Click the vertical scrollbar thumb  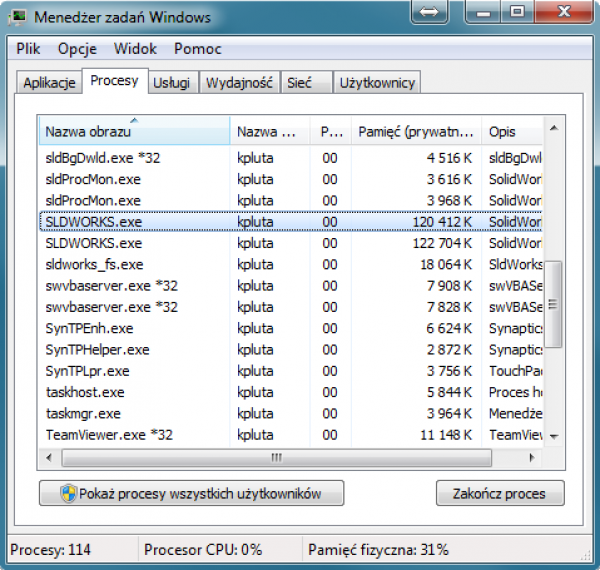[x=553, y=304]
